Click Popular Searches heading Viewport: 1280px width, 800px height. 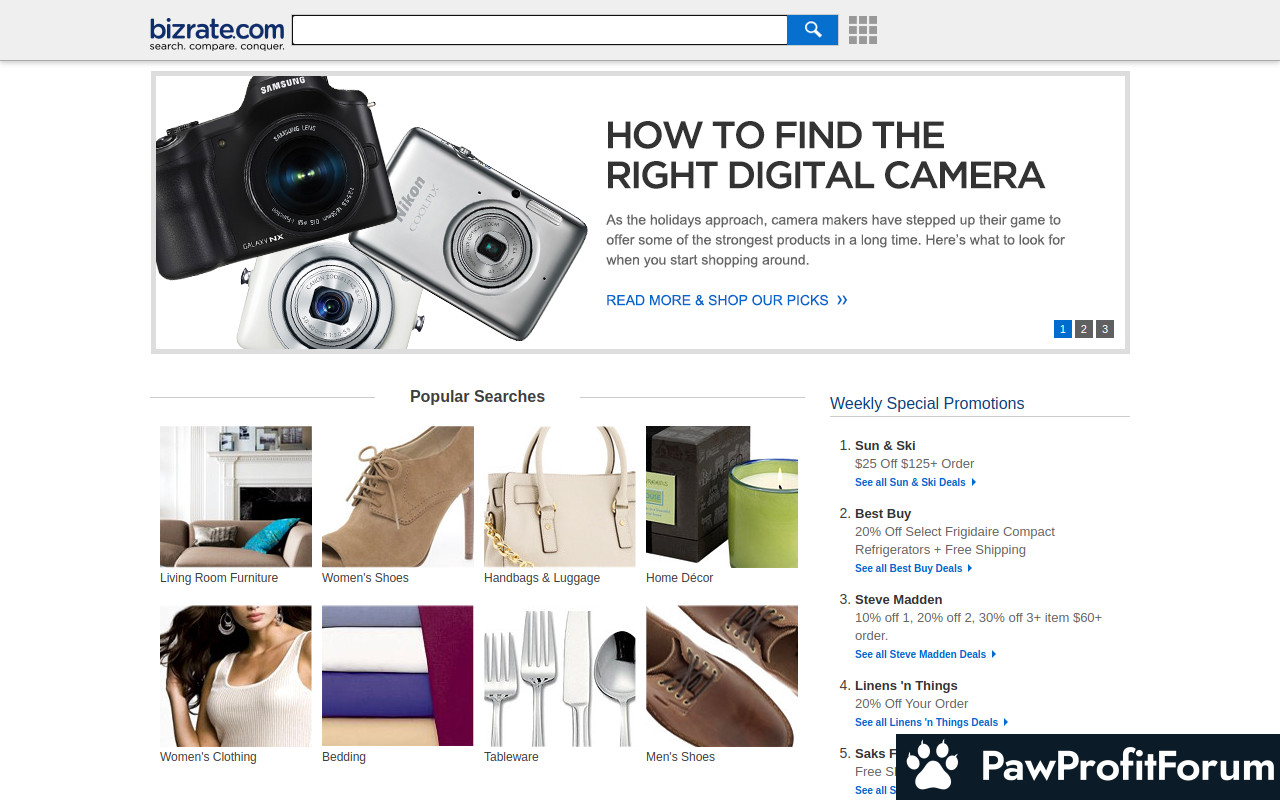tap(477, 397)
